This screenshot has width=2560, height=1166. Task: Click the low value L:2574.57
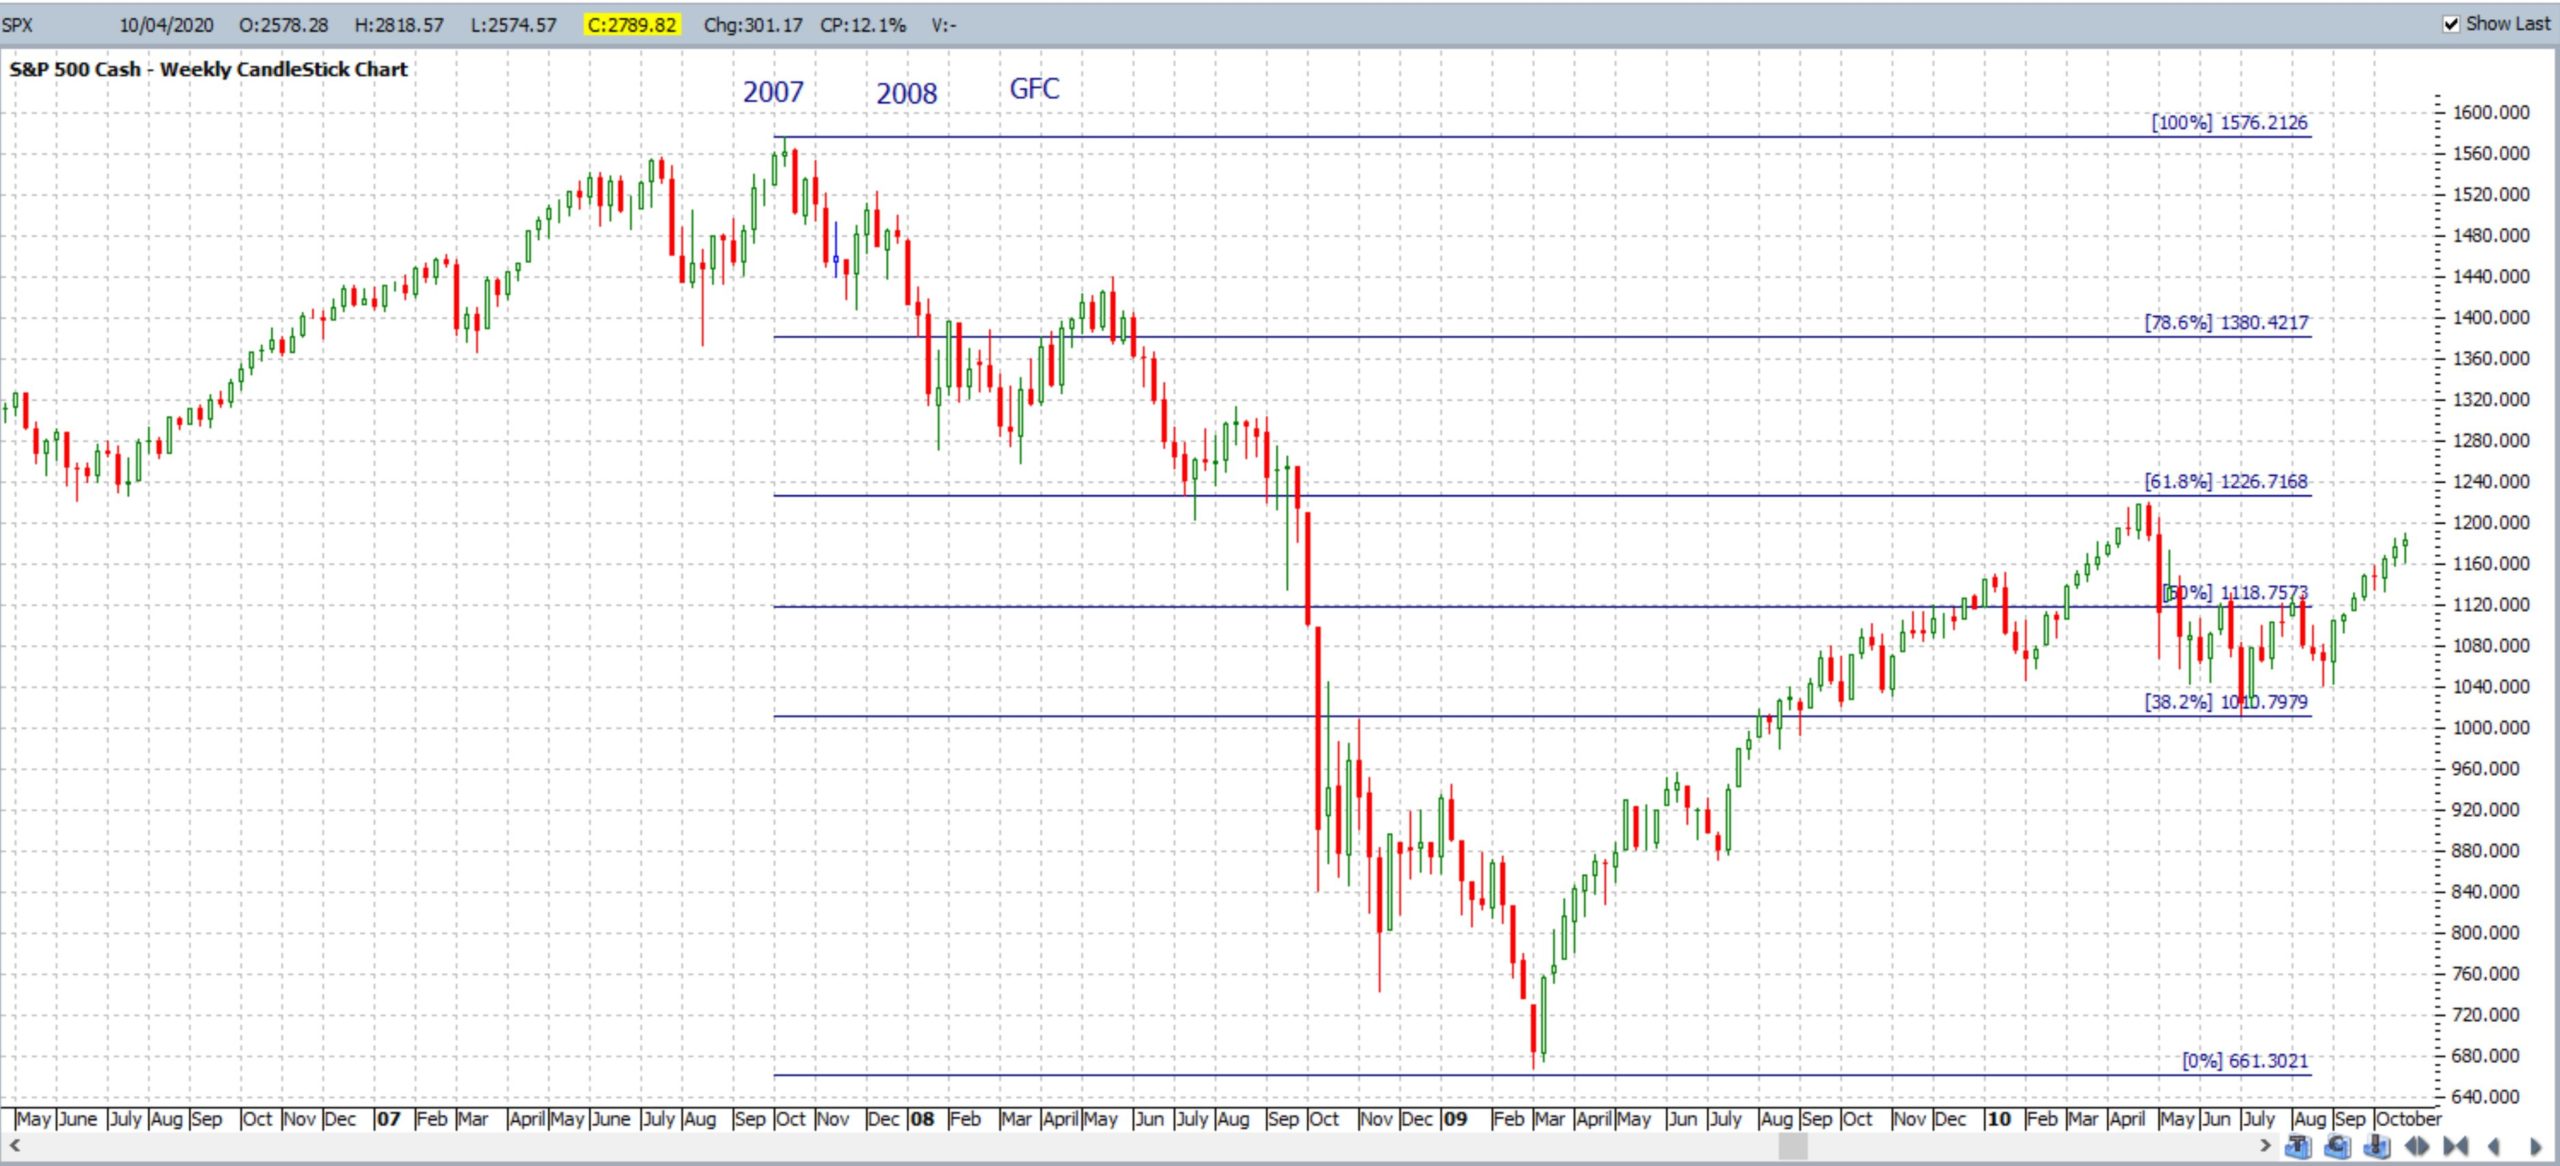tap(513, 25)
